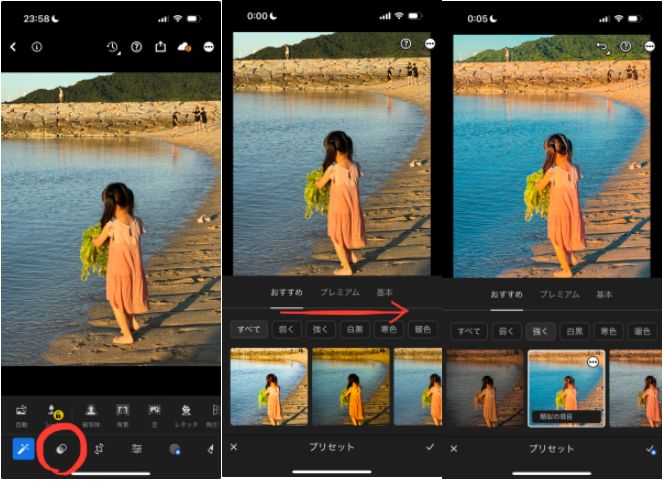Apply the 自動 auto-enhance quick action

tap(21, 415)
